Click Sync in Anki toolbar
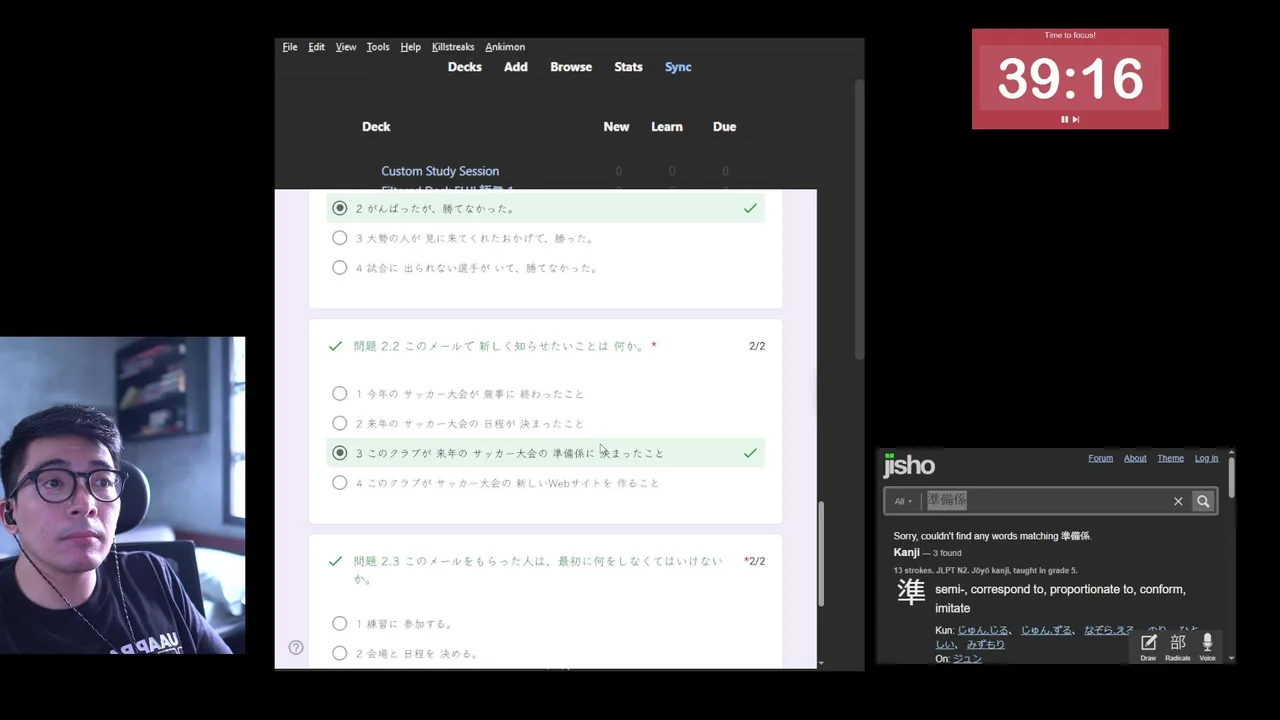Image resolution: width=1280 pixels, height=720 pixels. click(x=678, y=67)
